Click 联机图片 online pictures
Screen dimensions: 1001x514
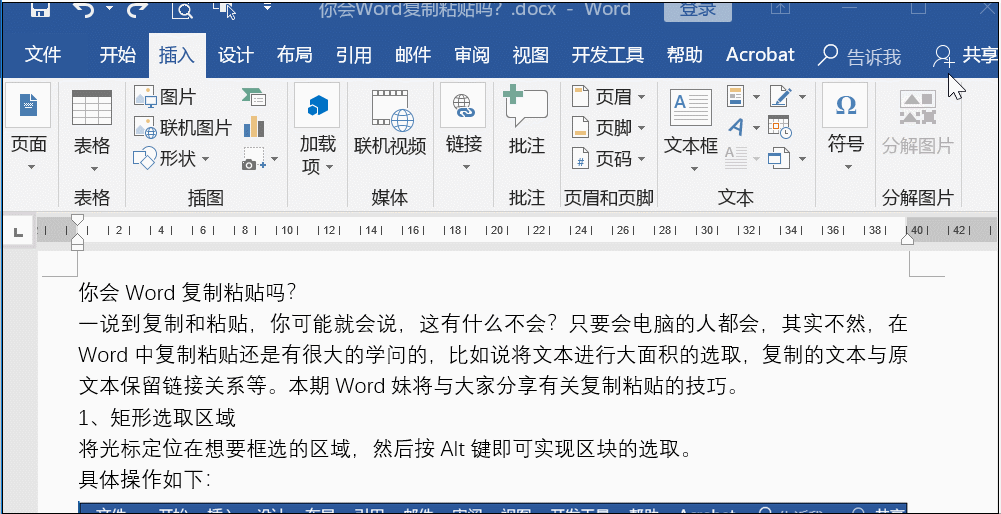coord(182,128)
